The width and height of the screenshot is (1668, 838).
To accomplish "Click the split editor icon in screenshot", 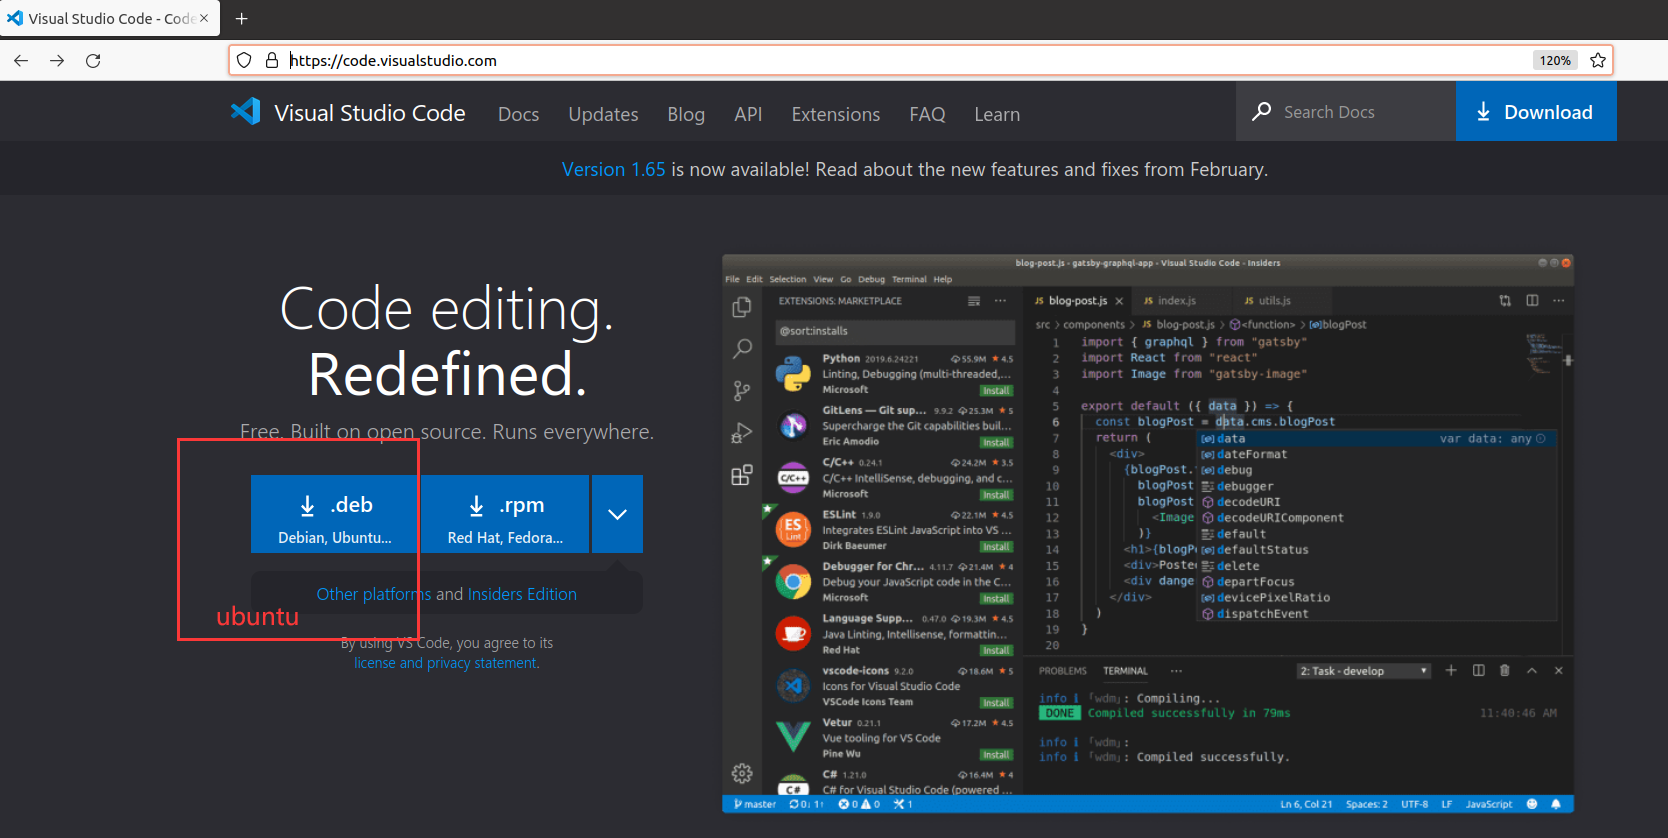I will click(x=1532, y=300).
